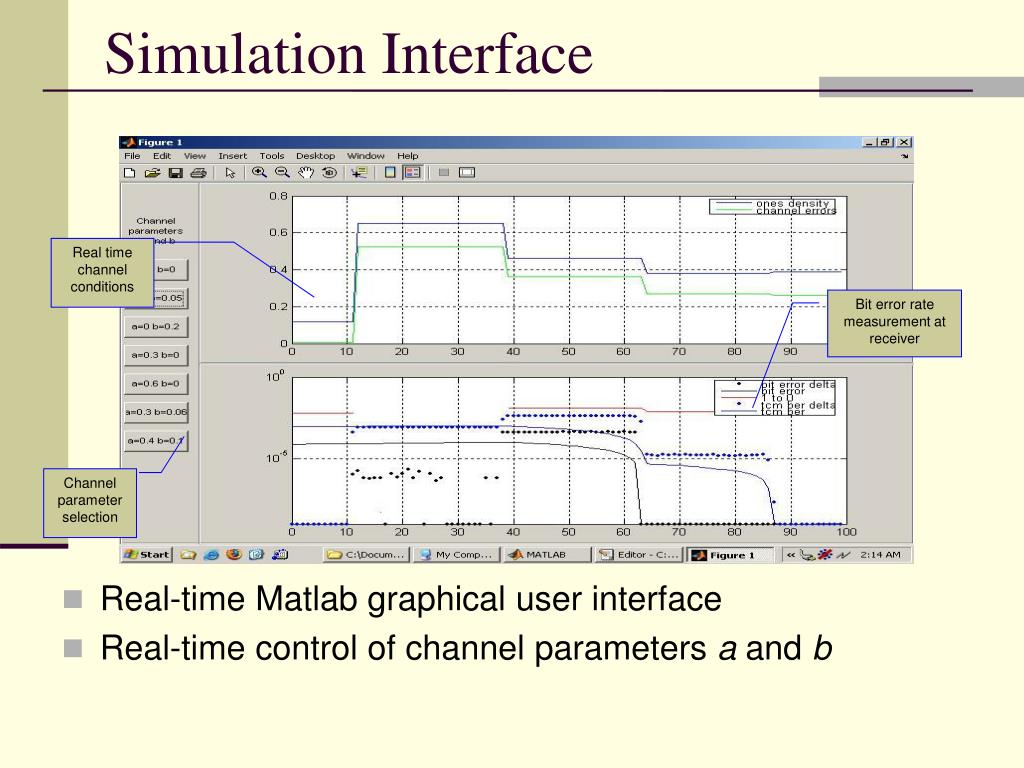Switch to the MATLAB taskbar button
The image size is (1024, 768).
point(547,554)
